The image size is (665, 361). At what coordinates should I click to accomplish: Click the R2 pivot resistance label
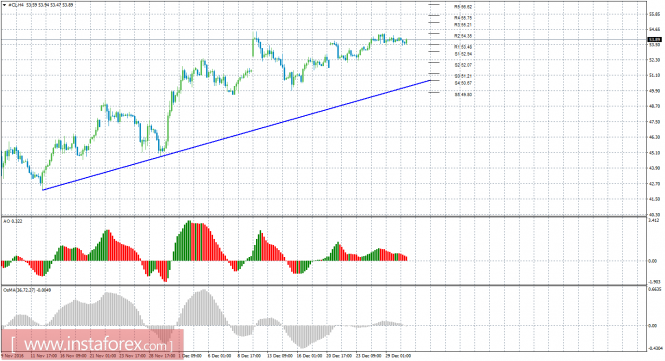point(463,36)
